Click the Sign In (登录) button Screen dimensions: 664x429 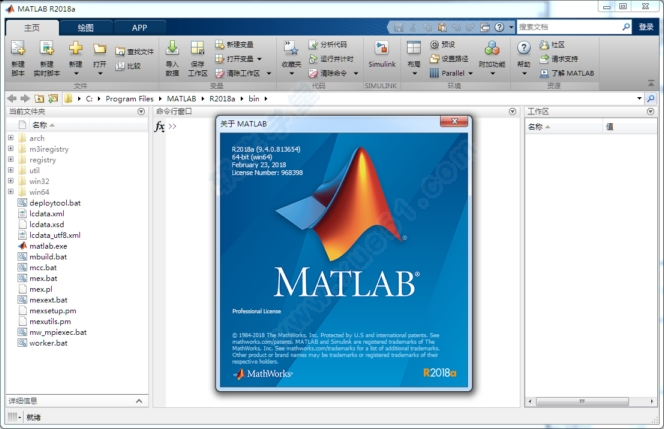(x=646, y=27)
